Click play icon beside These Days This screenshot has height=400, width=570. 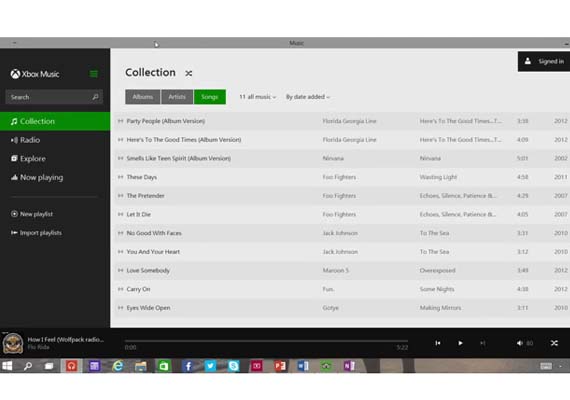tap(121, 177)
